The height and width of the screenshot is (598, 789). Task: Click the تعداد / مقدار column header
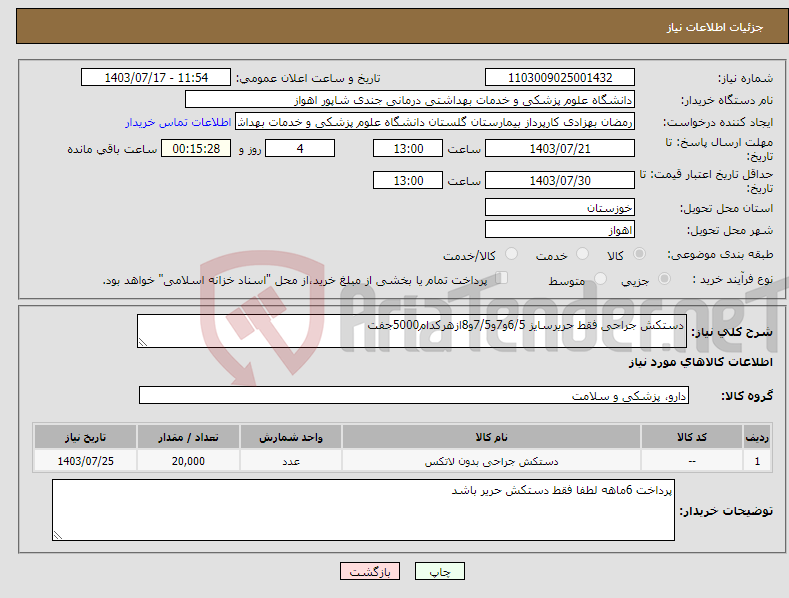(188, 437)
